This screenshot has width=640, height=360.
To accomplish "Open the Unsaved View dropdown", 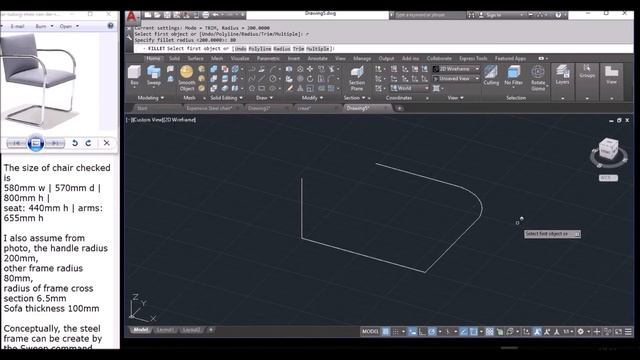I will point(456,78).
